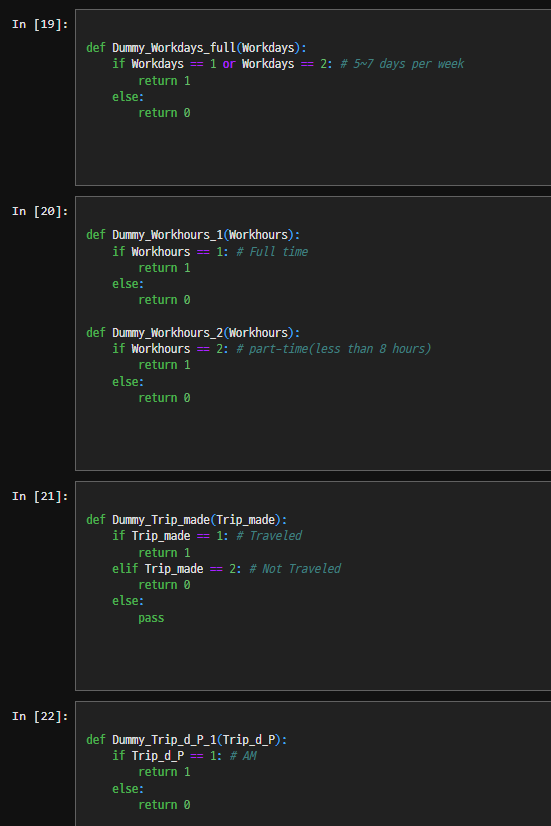This screenshot has height=826, width=551.
Task: Click the def Dummy_Trip_d_P_1(Trip_d_P) line
Action: [186, 740]
